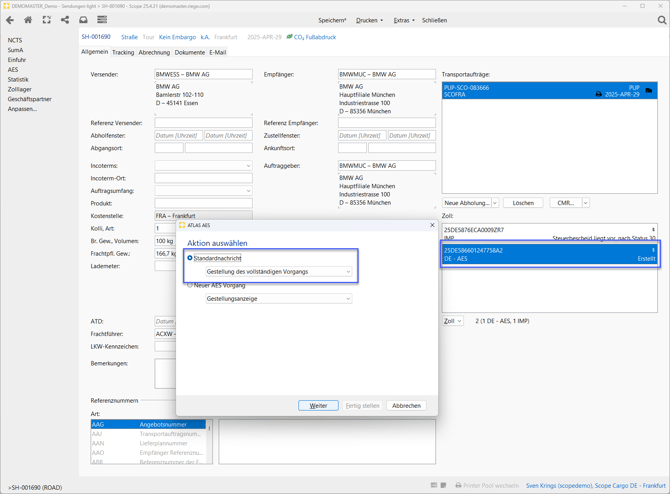This screenshot has width=670, height=494.
Task: Click the Weiter button
Action: click(x=318, y=406)
